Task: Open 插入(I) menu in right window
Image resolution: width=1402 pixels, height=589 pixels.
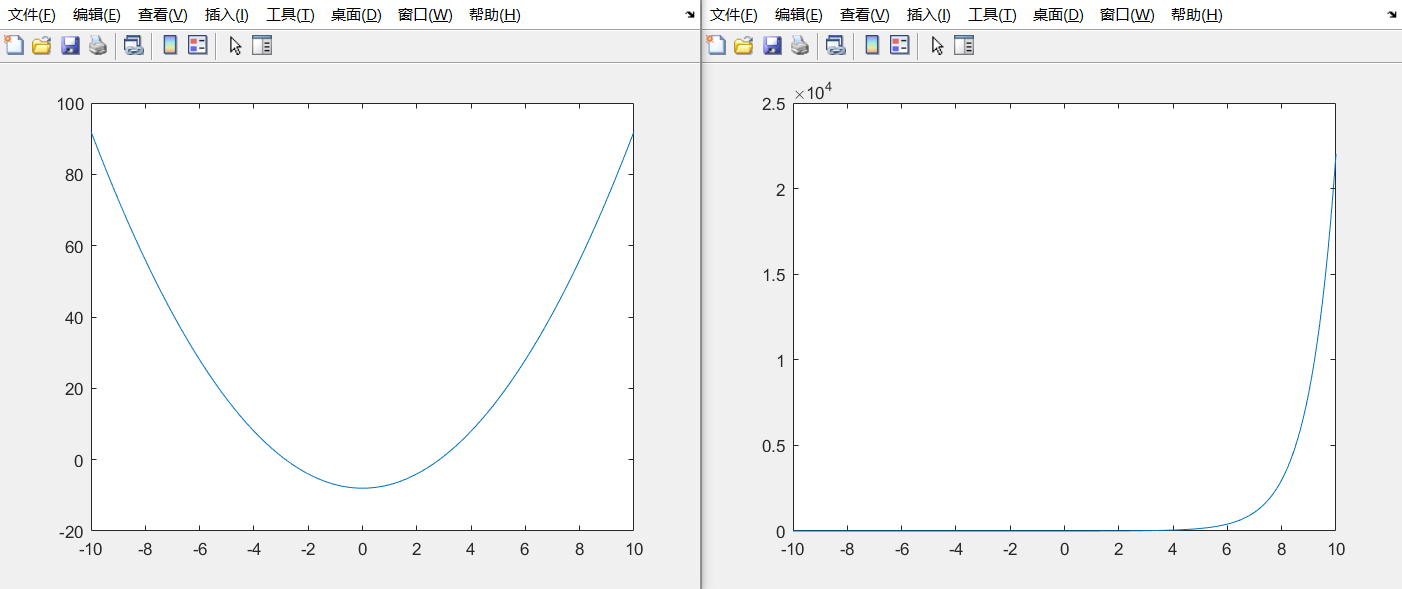Action: (929, 15)
